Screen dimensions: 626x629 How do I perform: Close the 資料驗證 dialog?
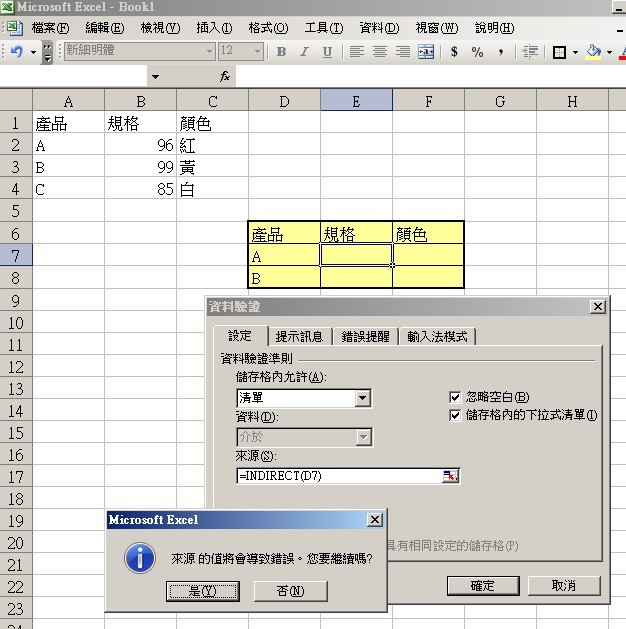coord(598,307)
